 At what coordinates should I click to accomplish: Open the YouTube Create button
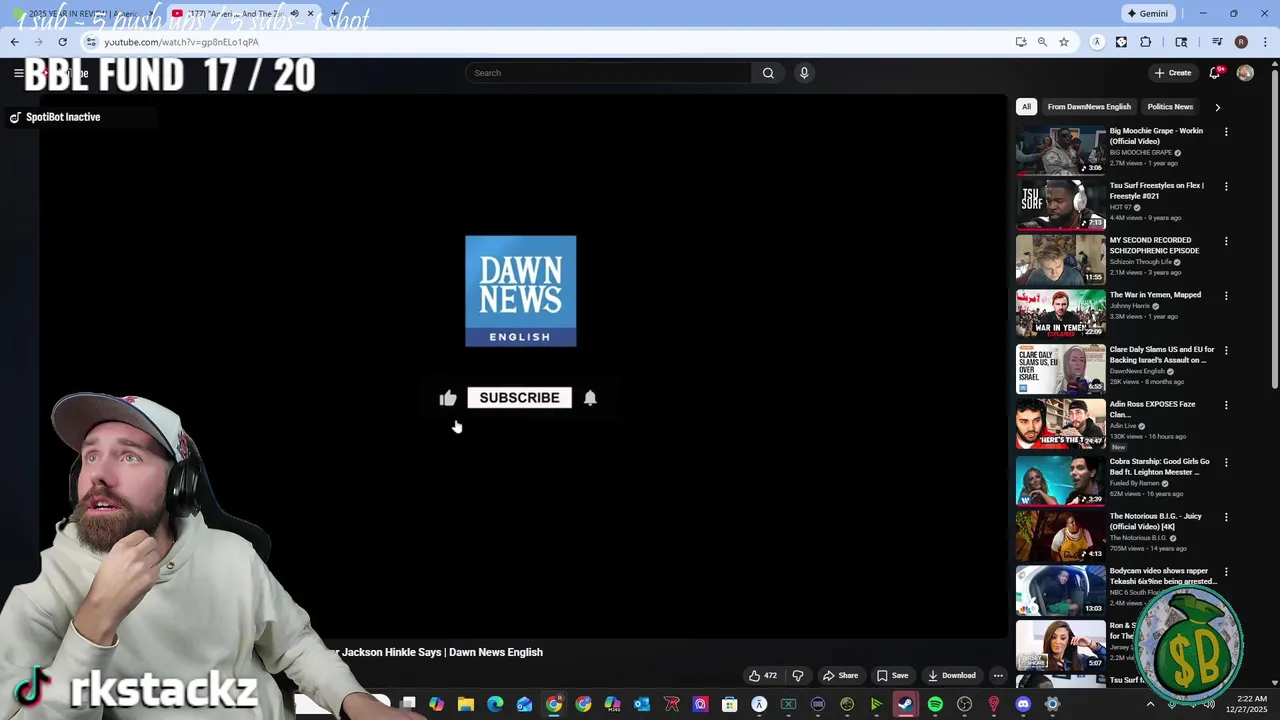(x=1173, y=73)
